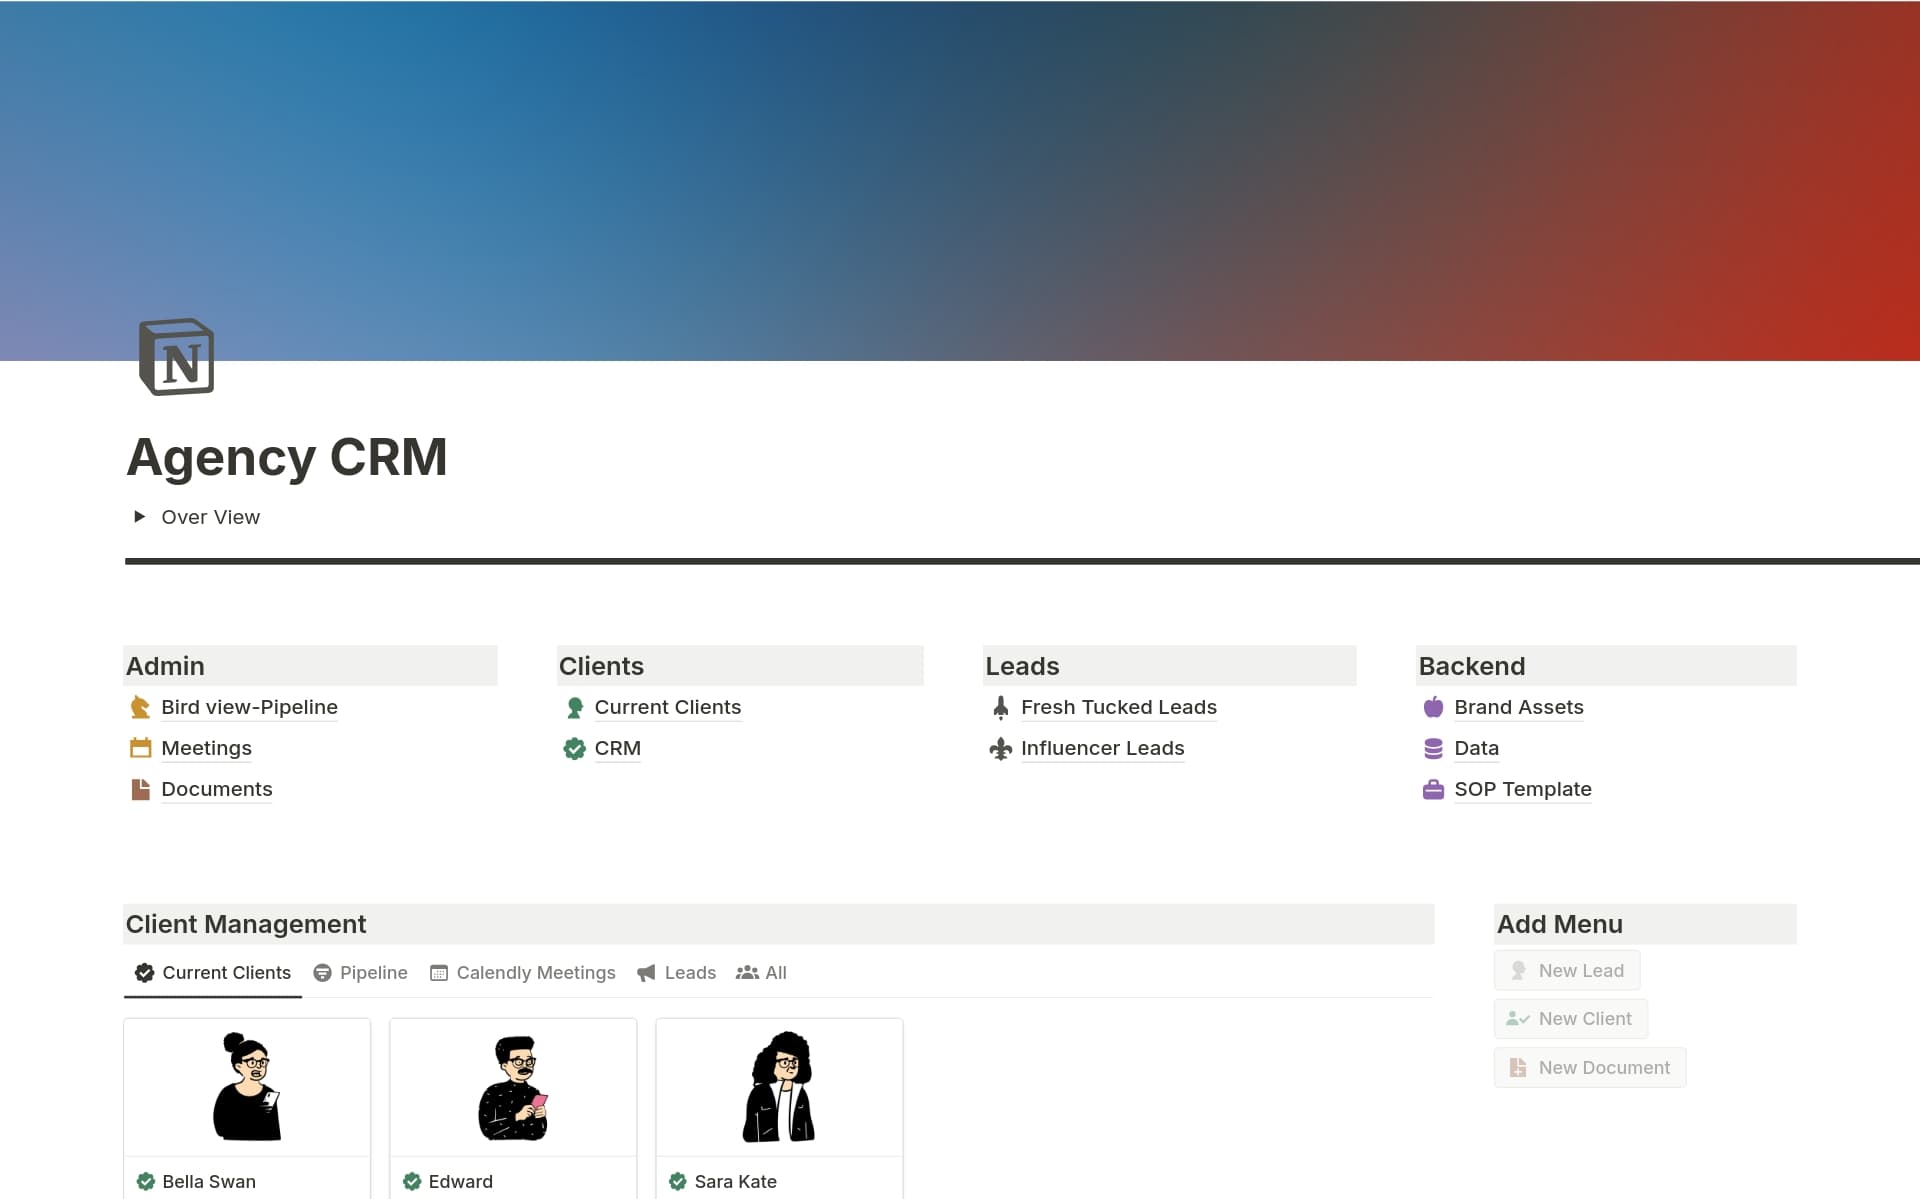The height and width of the screenshot is (1199, 1920).
Task: Click the calendar icon beside Meetings
Action: (140, 748)
